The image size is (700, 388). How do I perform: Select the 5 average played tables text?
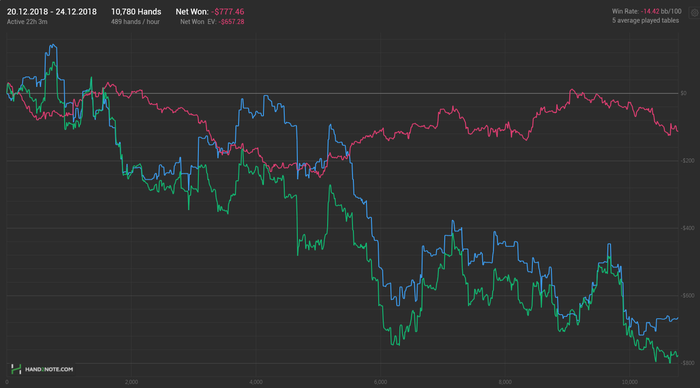645,21
